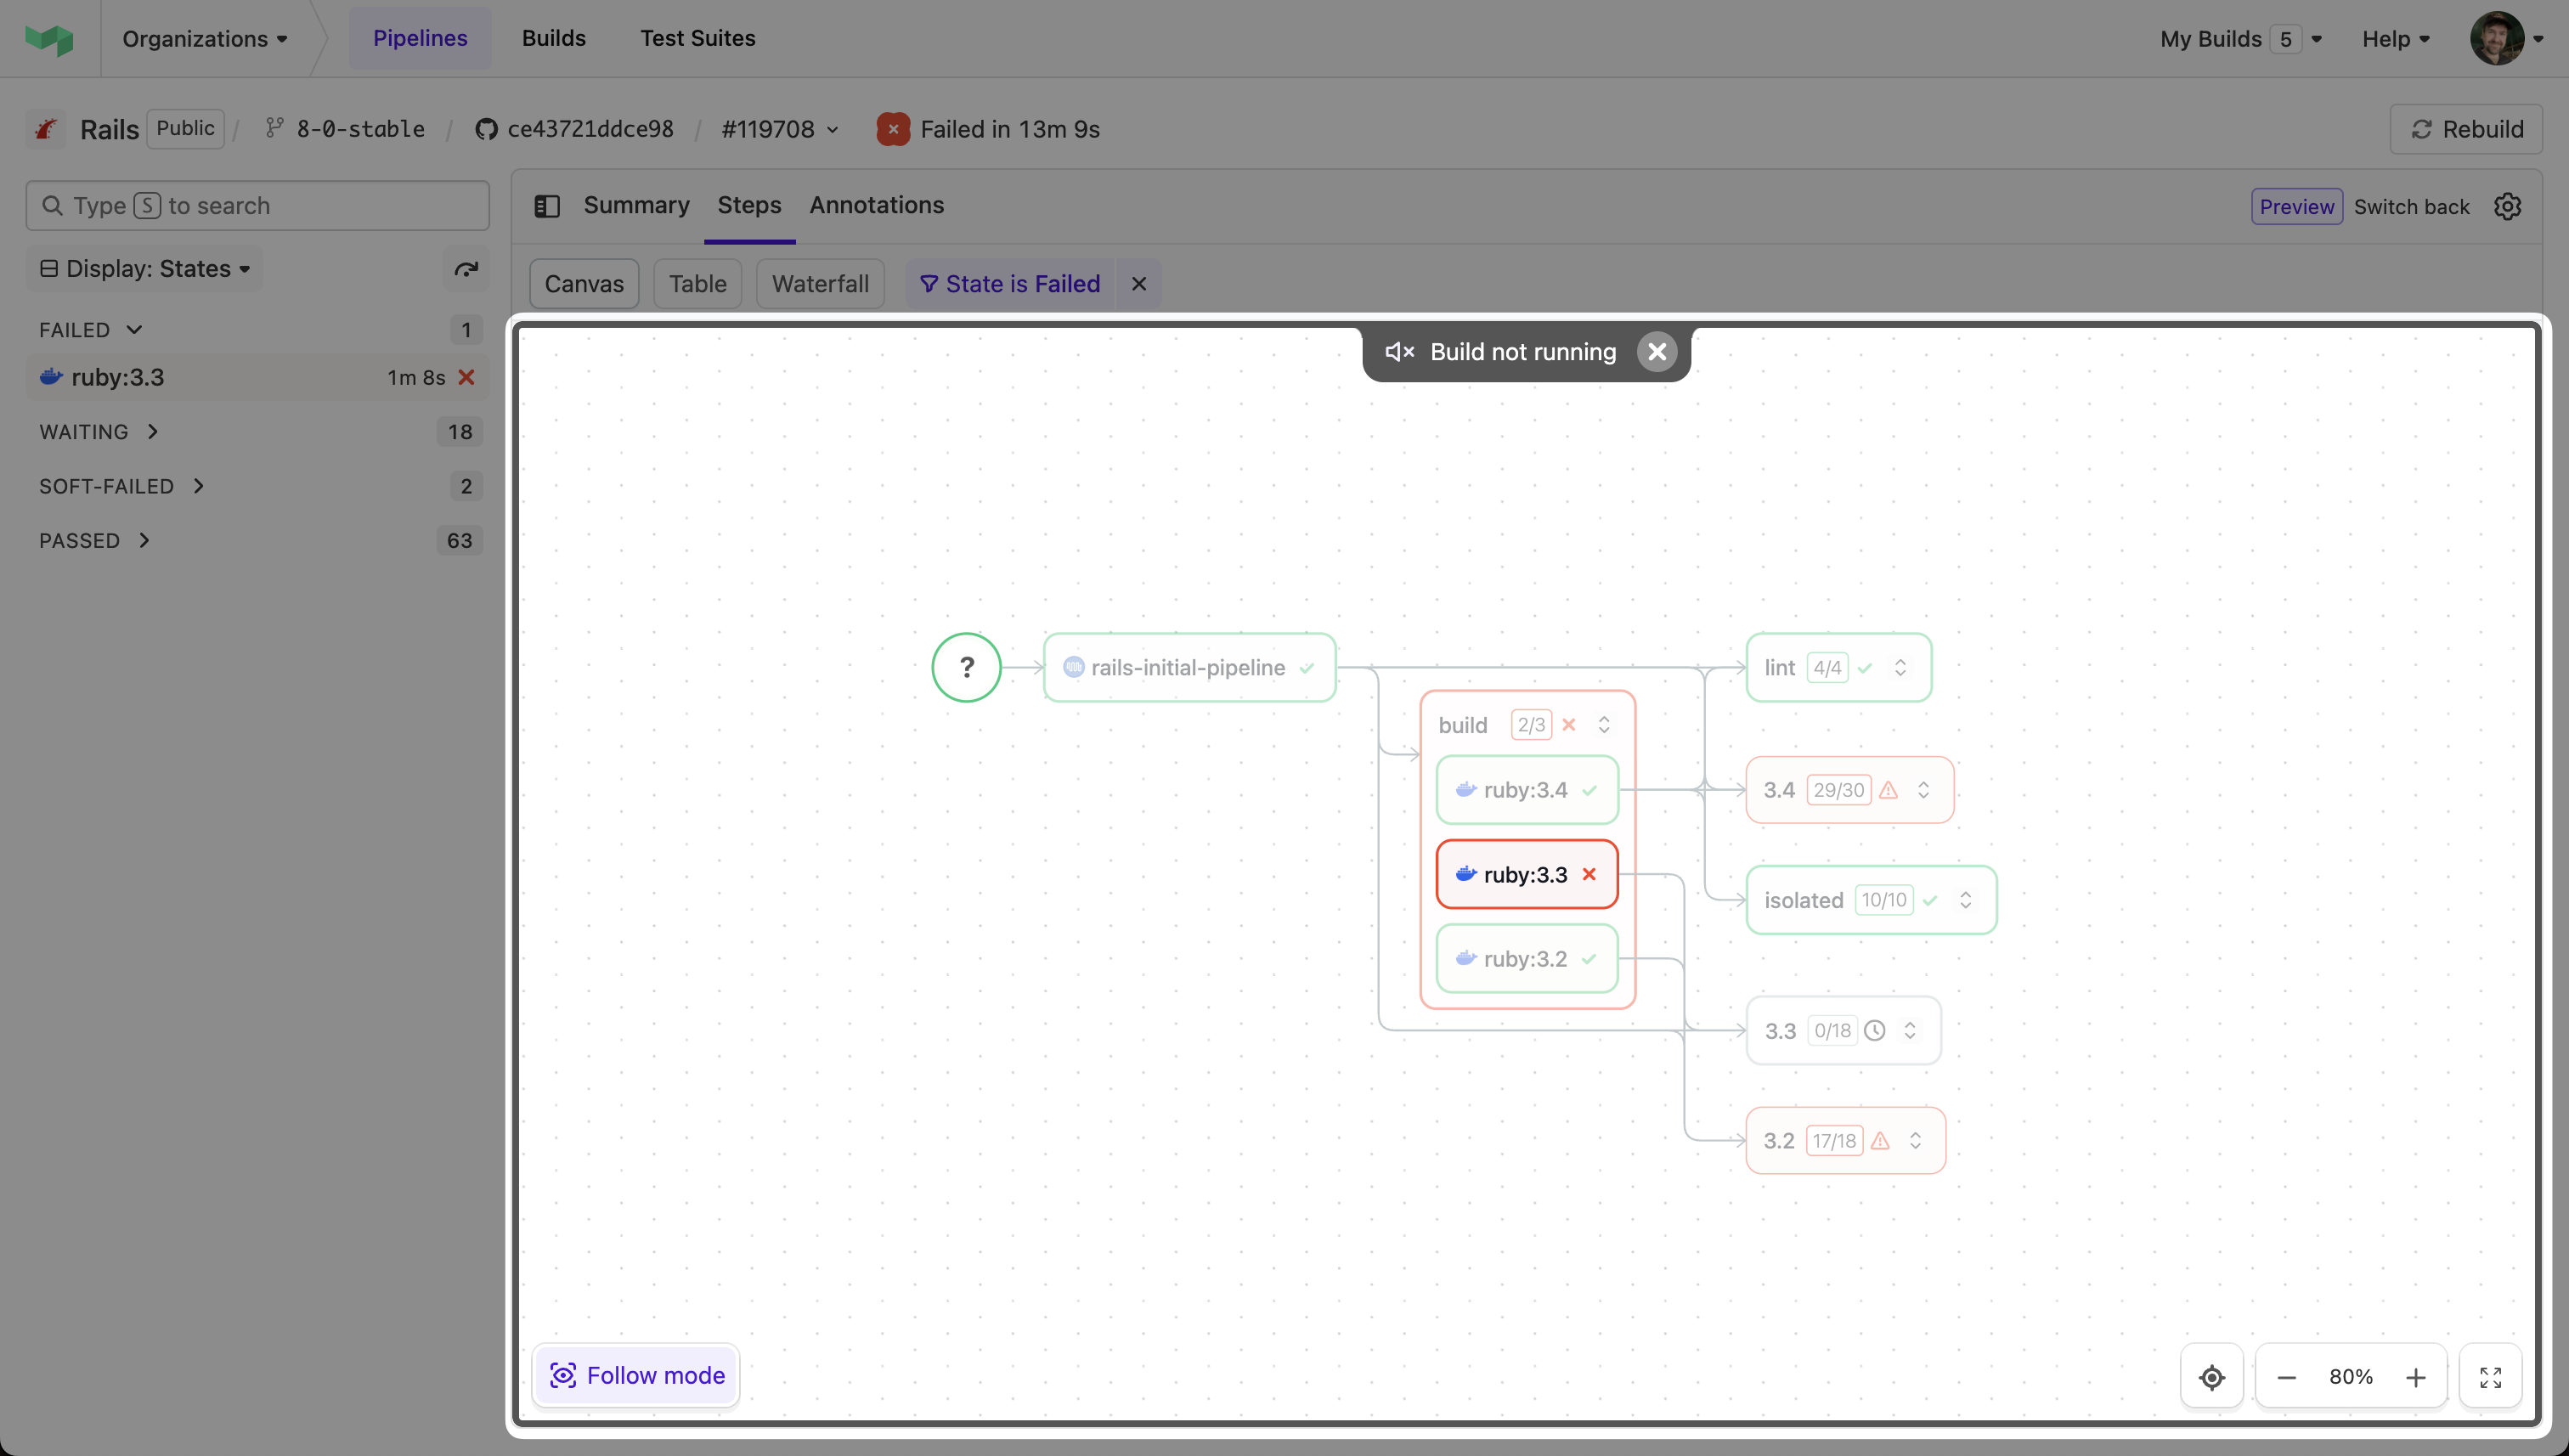The image size is (2569, 1456).
Task: Click the branch icon beside 8-0-stable
Action: tap(273, 128)
